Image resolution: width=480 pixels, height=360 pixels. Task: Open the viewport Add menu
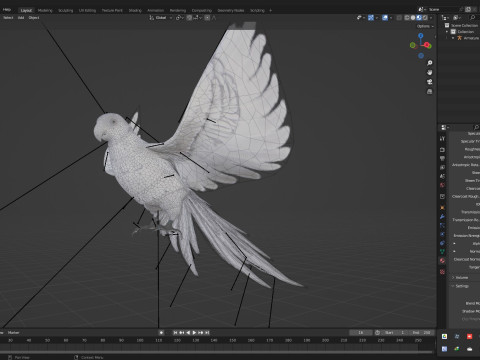point(21,18)
